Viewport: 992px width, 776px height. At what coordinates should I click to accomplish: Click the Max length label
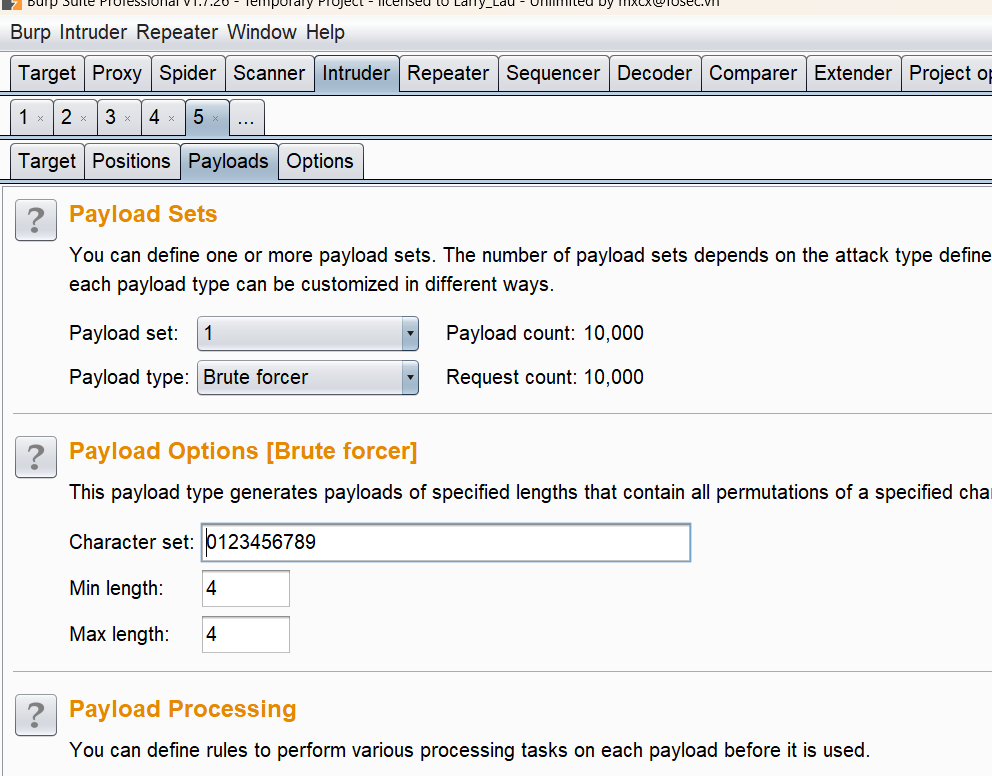[120, 634]
